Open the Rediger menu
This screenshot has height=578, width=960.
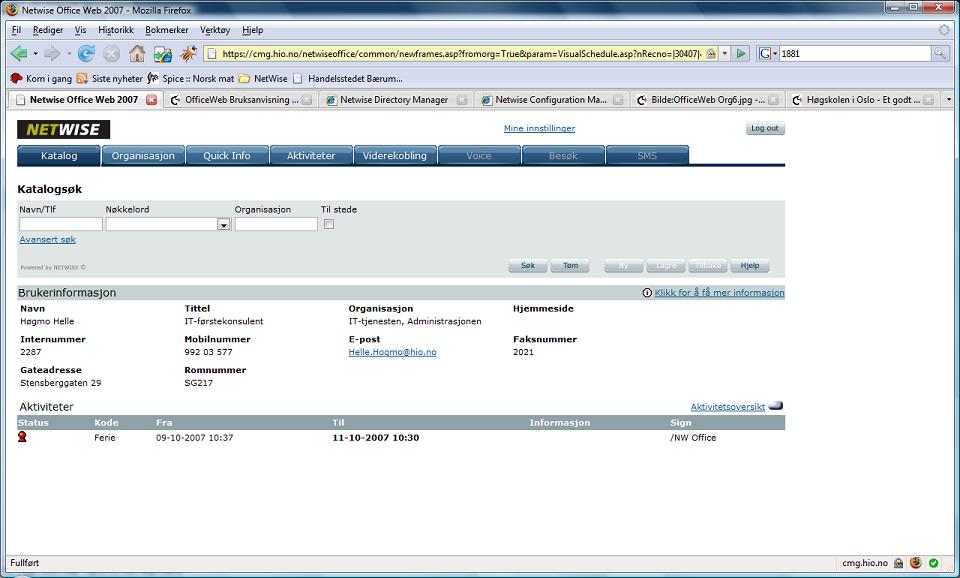[x=48, y=30]
